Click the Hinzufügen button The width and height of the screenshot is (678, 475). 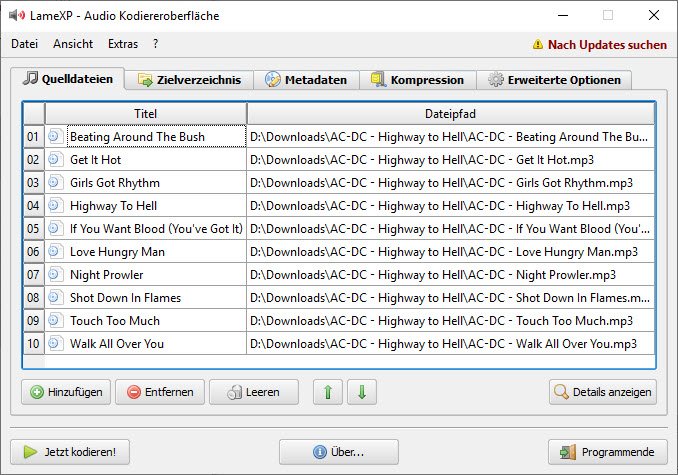click(66, 392)
